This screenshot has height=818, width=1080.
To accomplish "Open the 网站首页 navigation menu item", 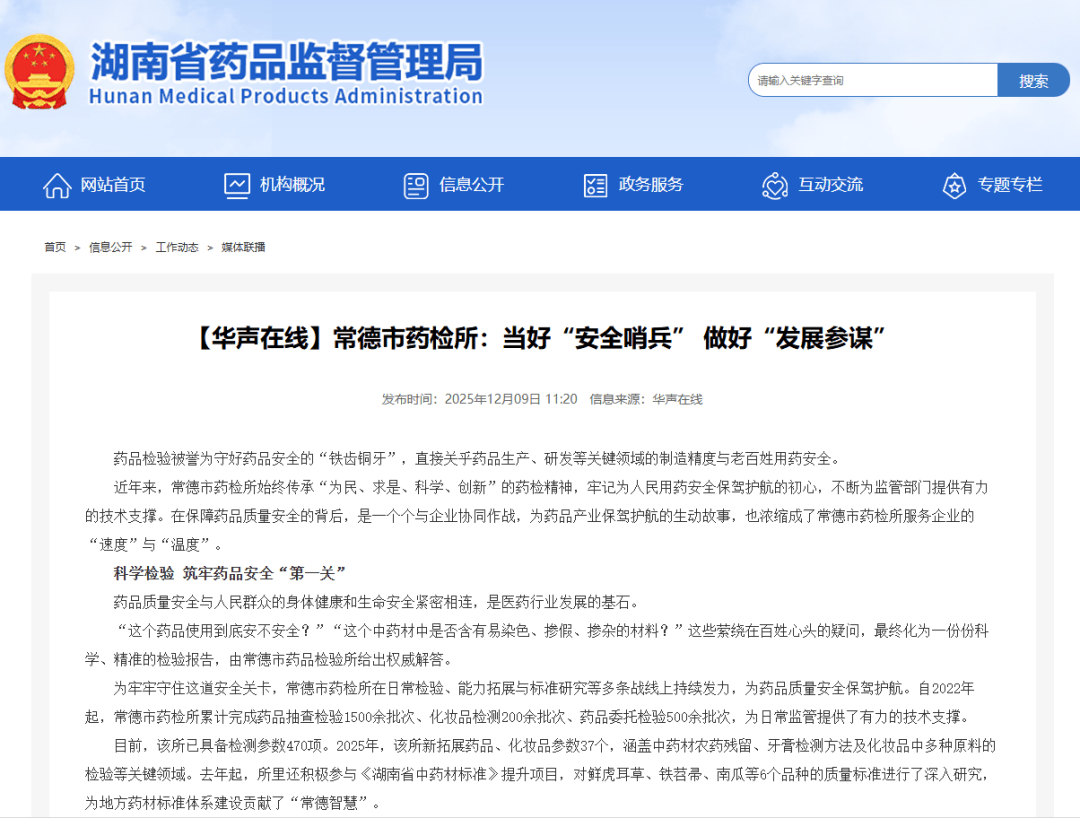I will (x=113, y=185).
